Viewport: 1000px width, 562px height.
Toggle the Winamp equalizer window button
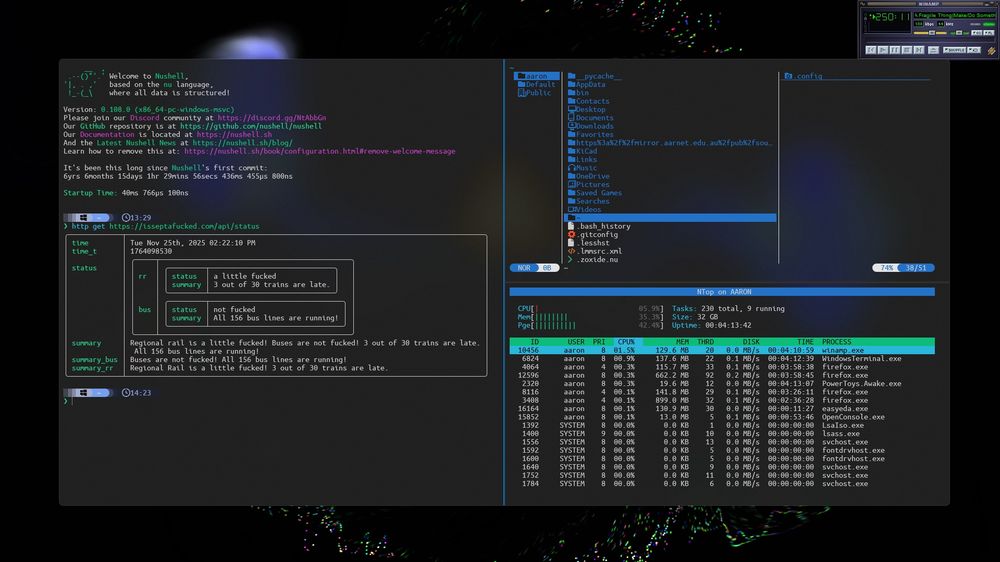tap(976, 33)
